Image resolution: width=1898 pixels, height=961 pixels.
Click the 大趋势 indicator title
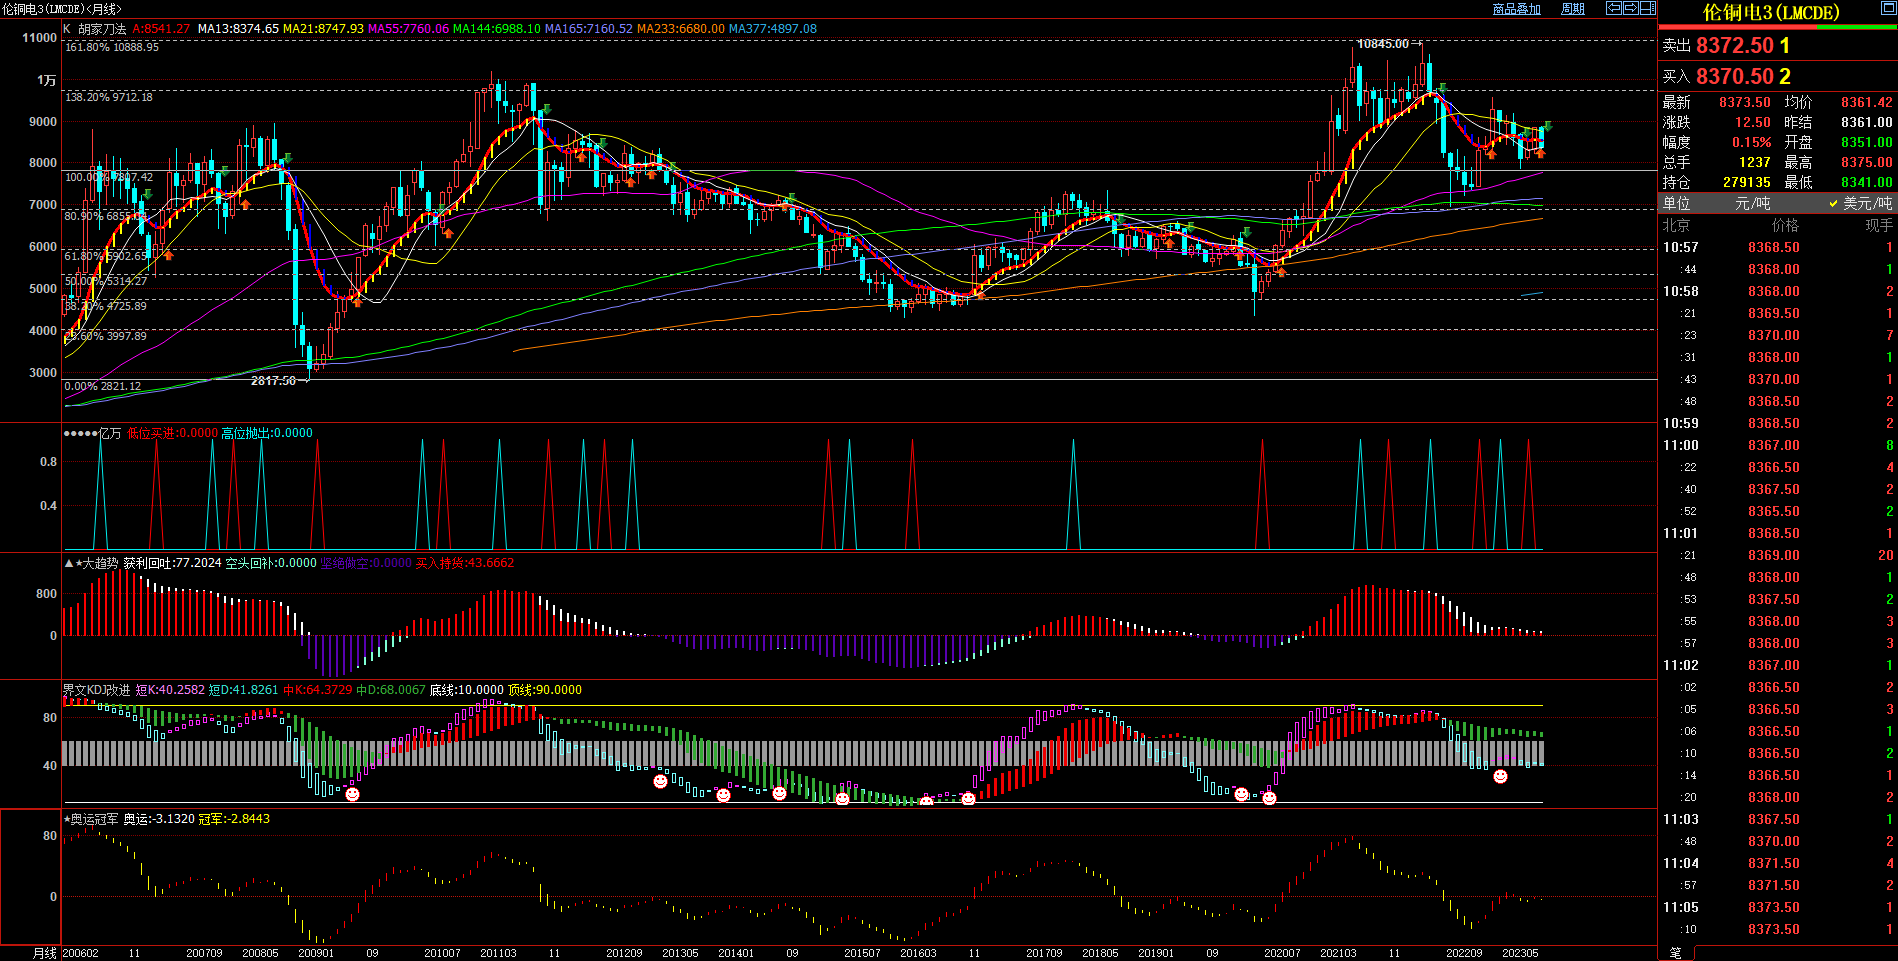(x=99, y=563)
